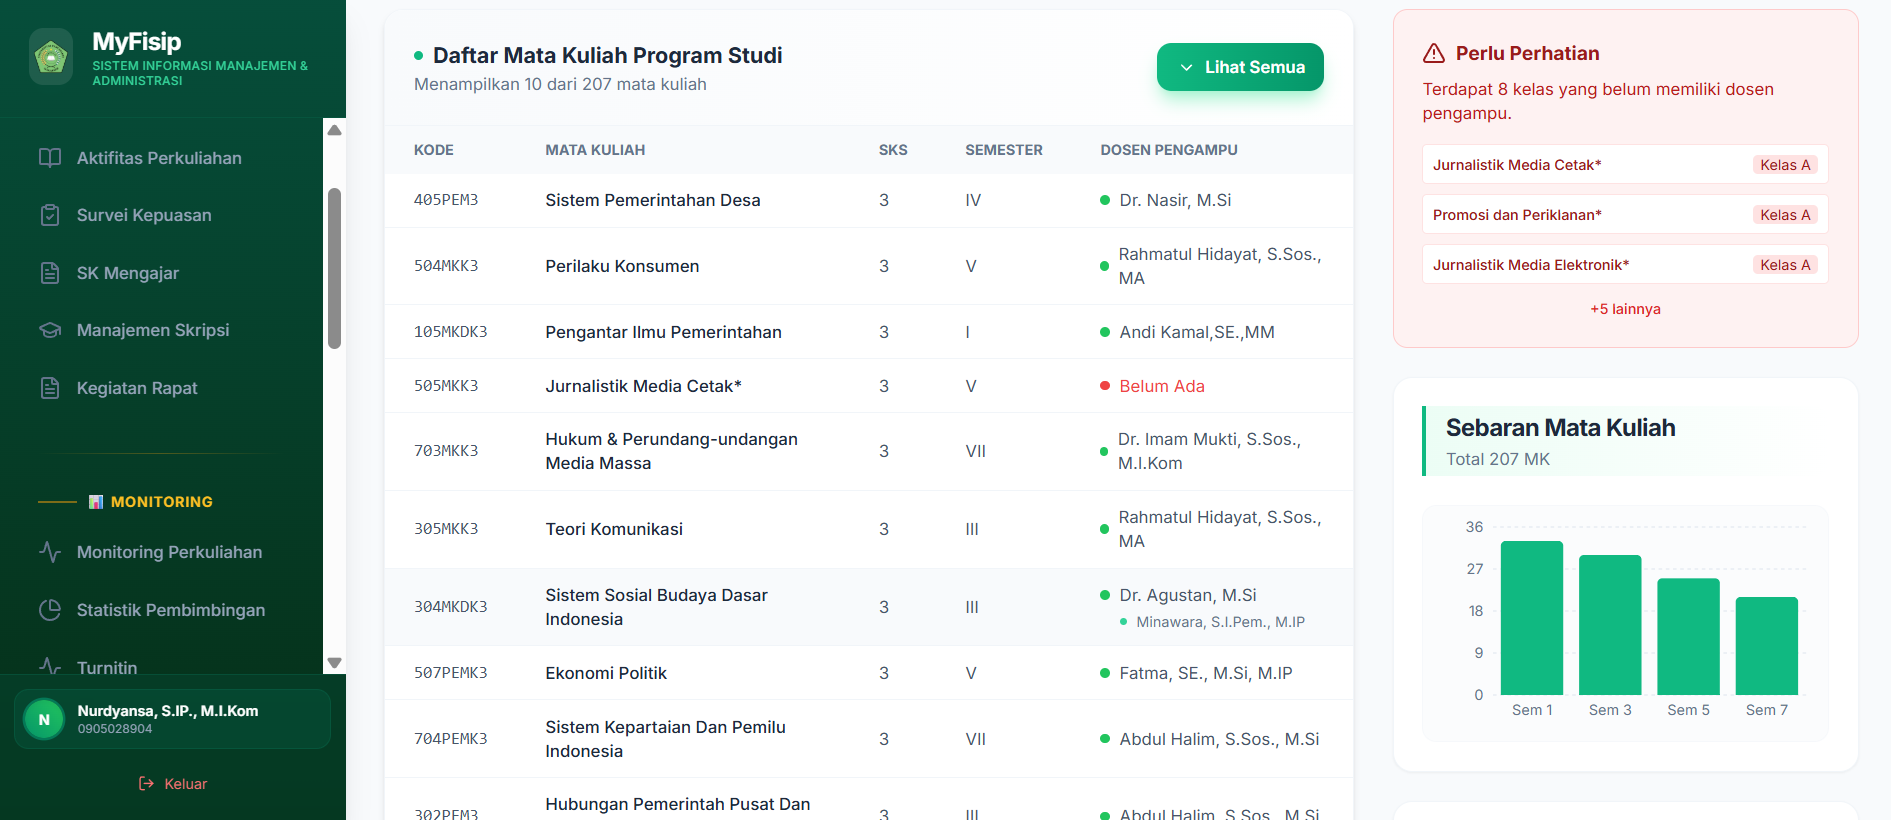Click the warning triangle icon in Perlu Perhatian
Screen dimensions: 1891x820
click(x=1434, y=53)
